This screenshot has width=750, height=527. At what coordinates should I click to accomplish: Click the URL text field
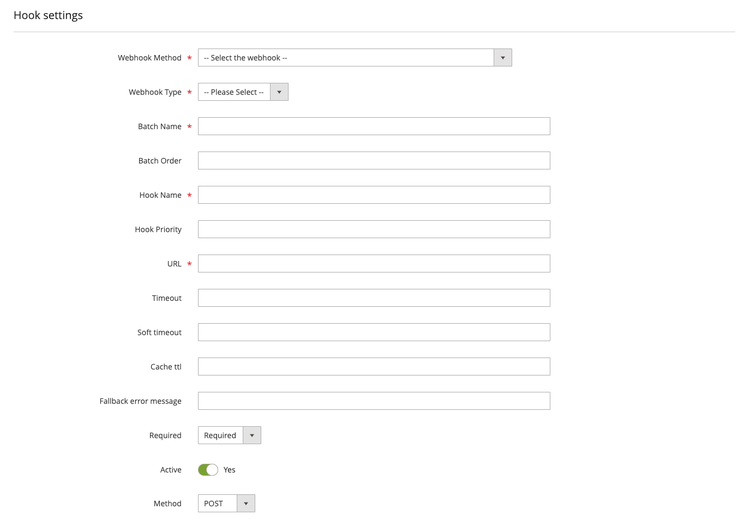coord(374,264)
